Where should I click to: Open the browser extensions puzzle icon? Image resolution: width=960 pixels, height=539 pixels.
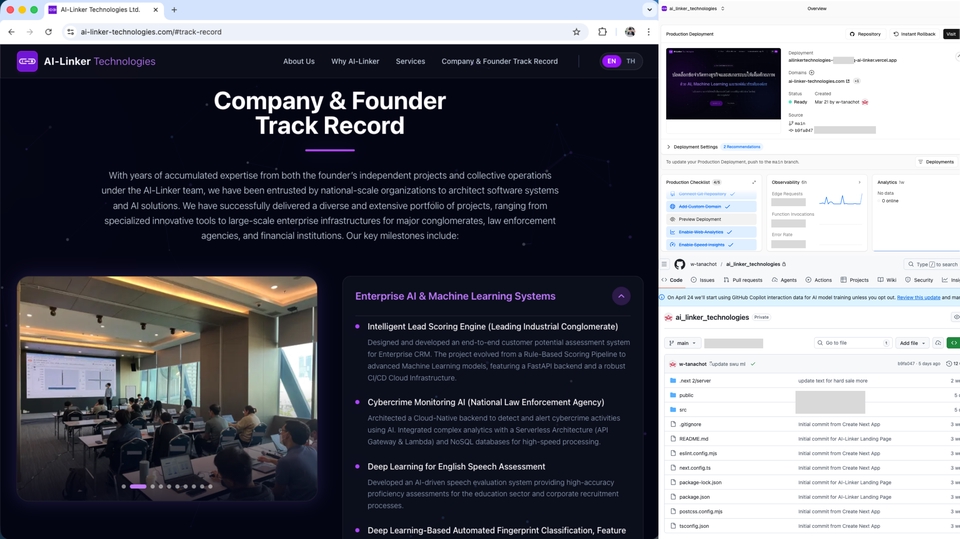point(602,32)
